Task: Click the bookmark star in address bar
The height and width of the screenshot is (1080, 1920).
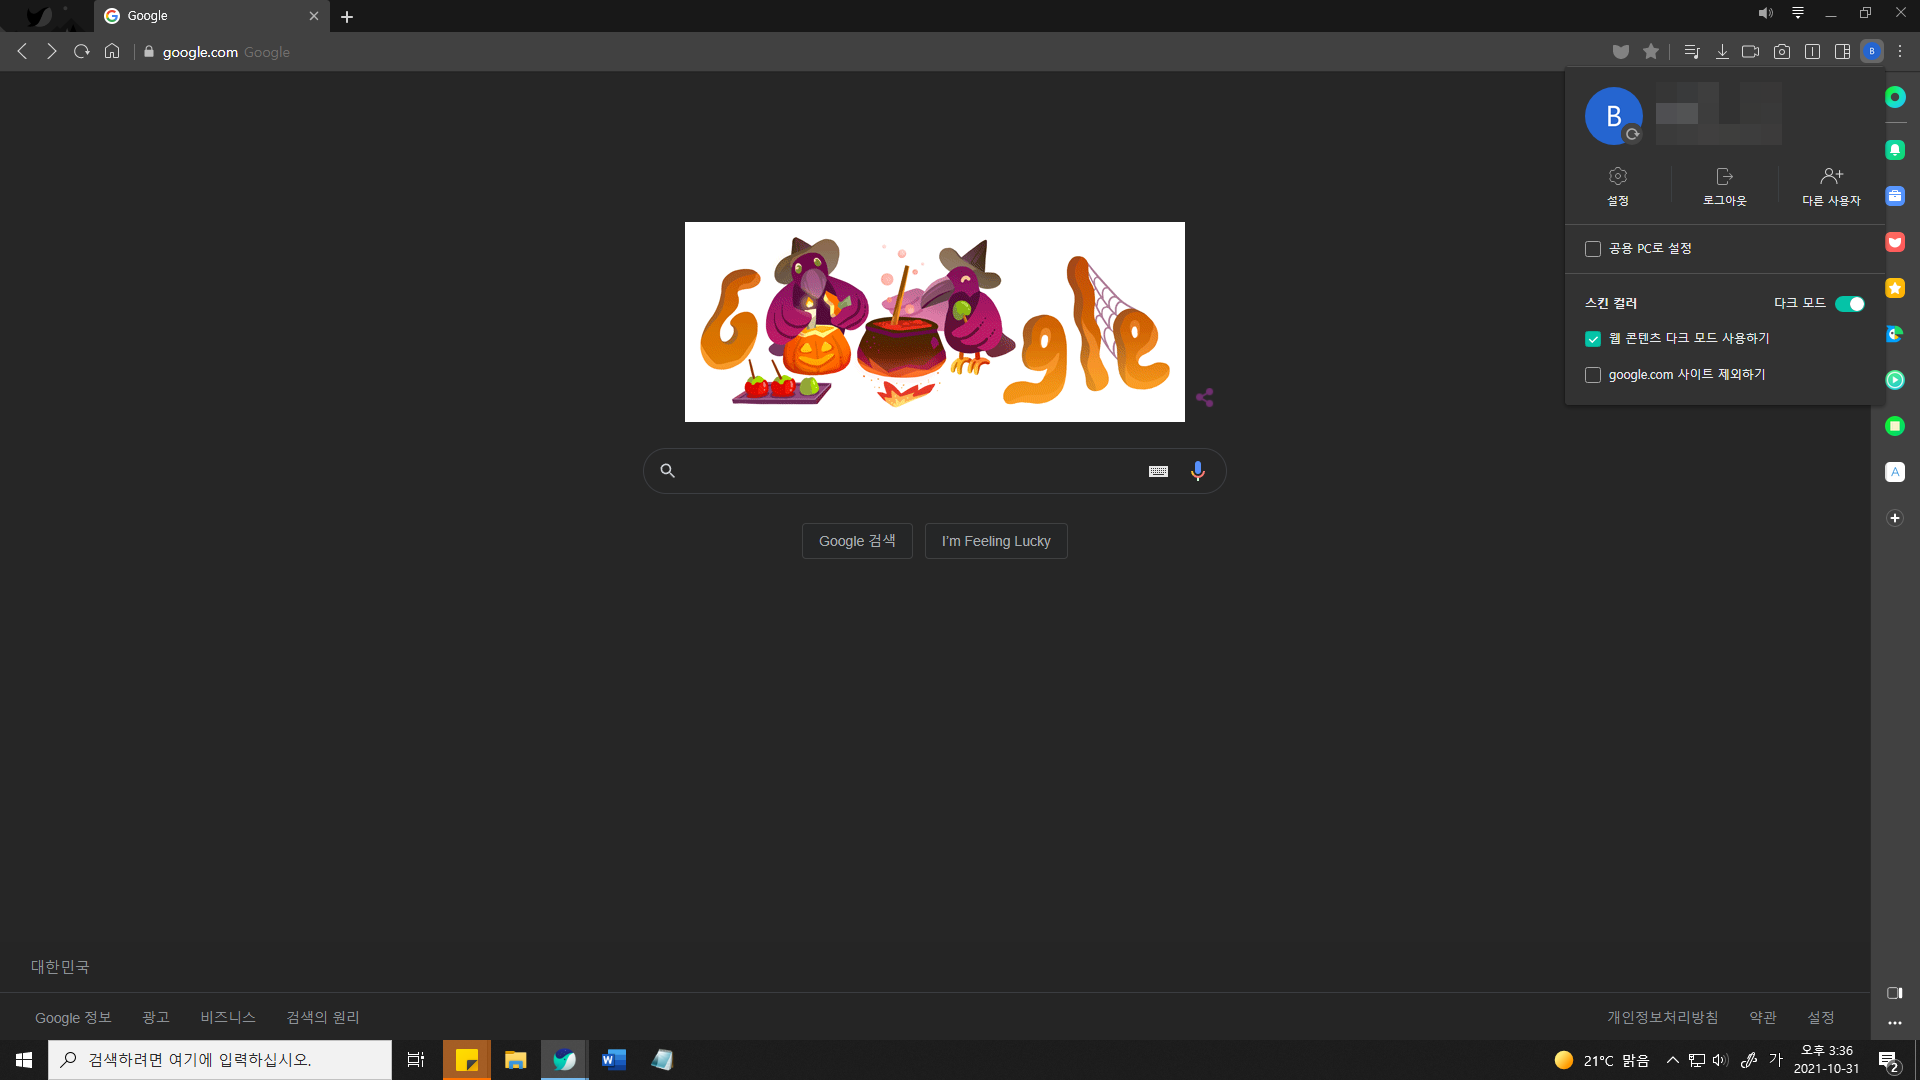Action: tap(1651, 52)
